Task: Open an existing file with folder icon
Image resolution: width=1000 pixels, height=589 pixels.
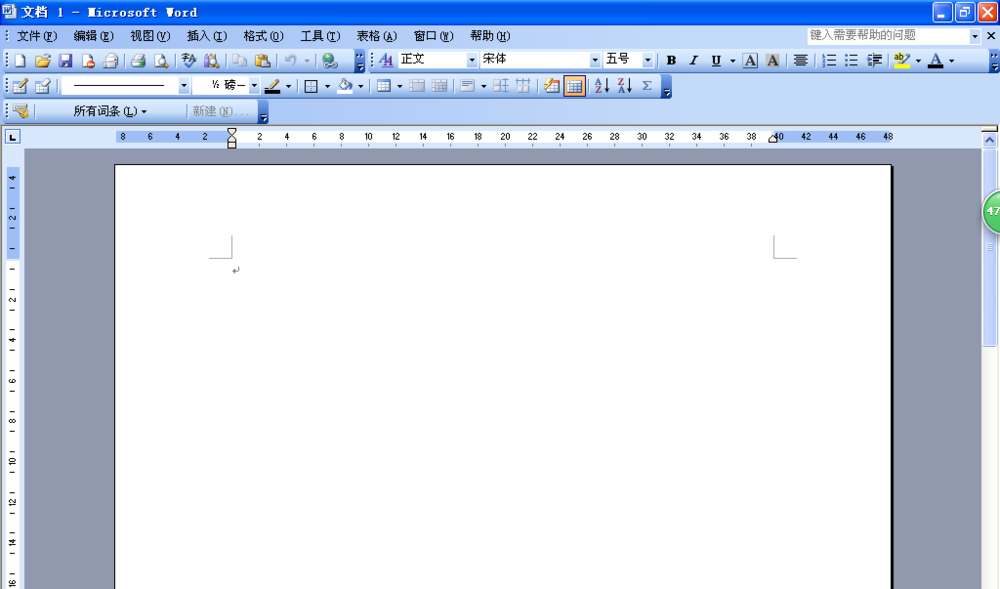Action: tap(43, 61)
